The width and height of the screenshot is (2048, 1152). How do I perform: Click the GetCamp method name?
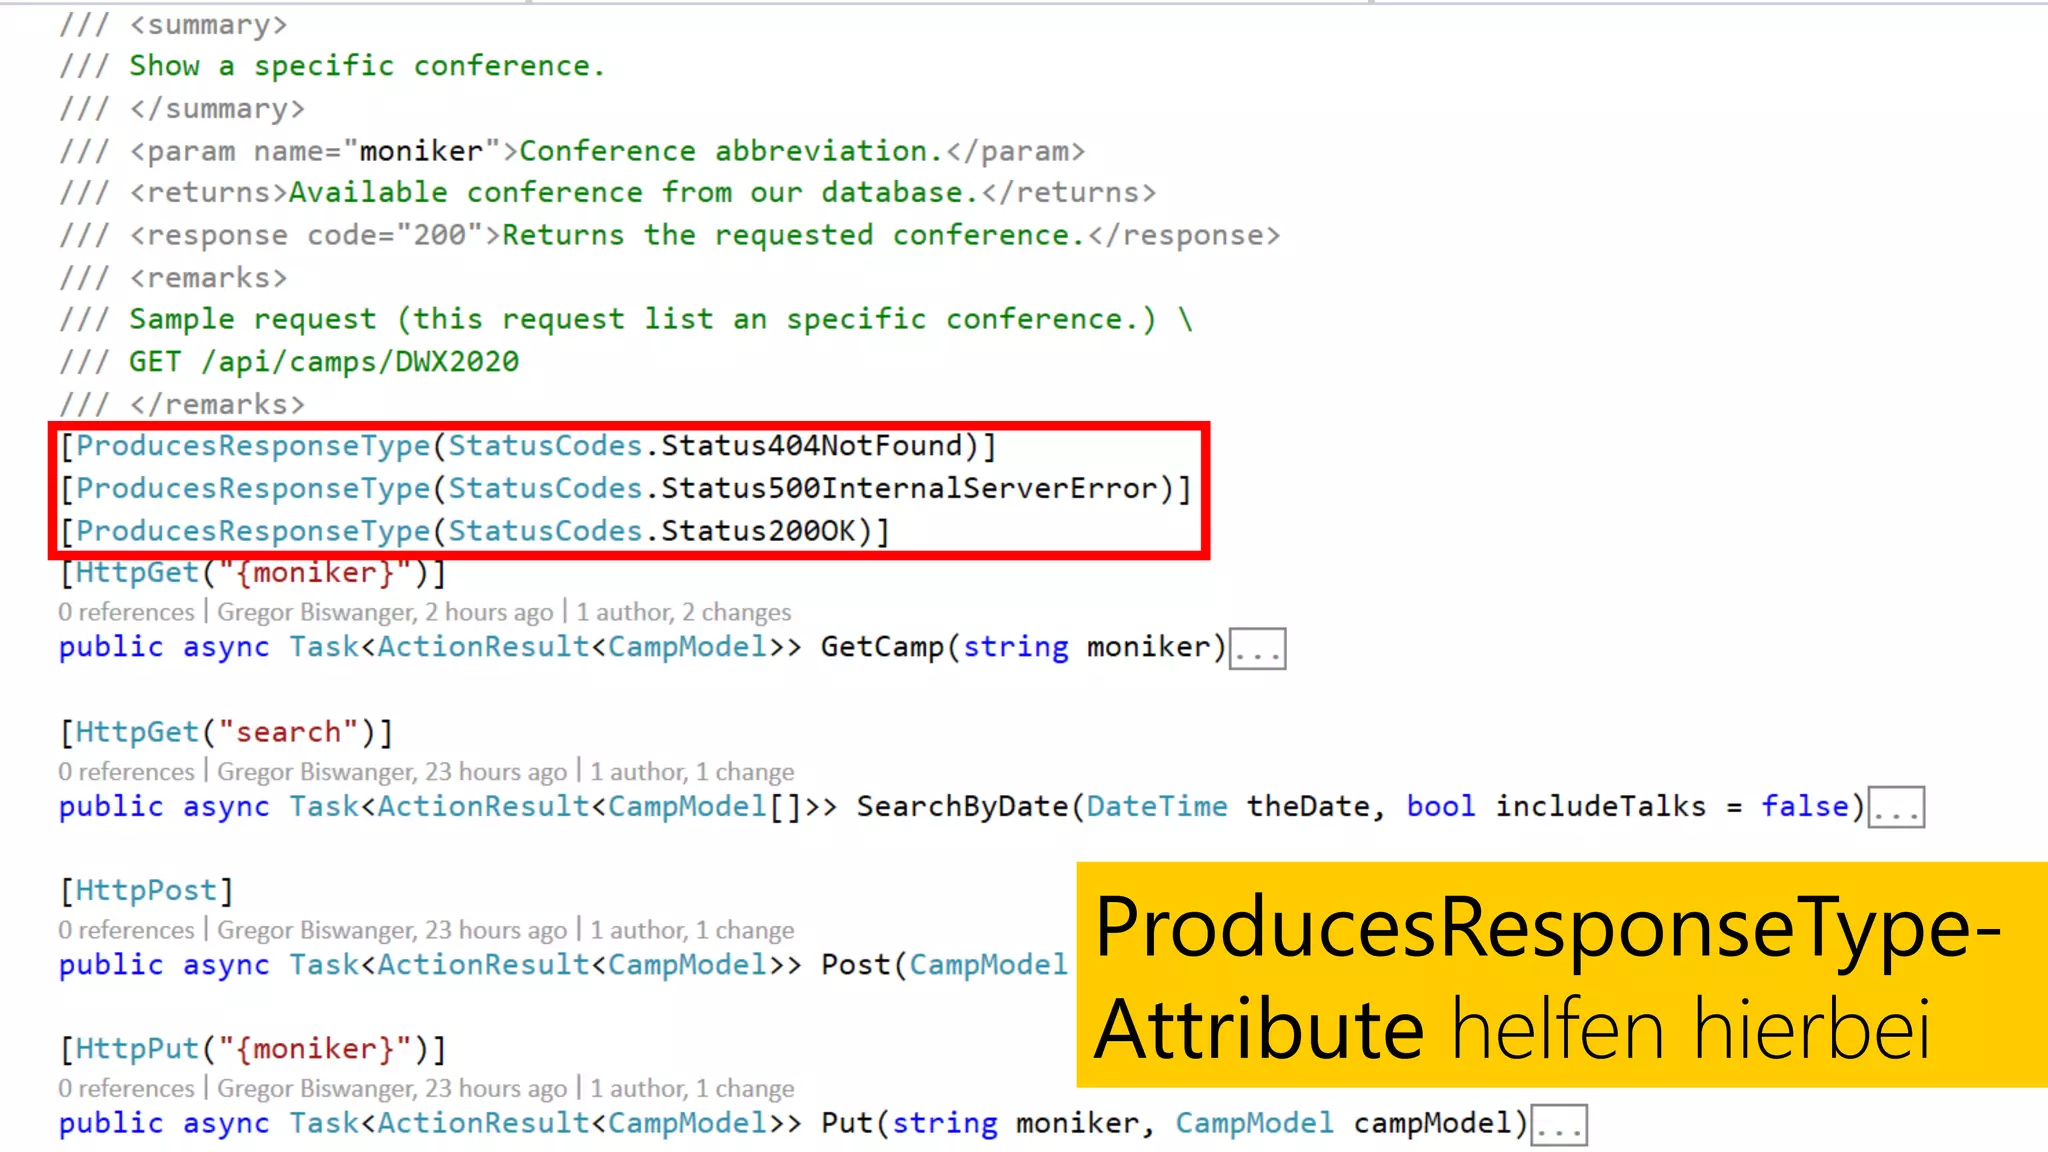[x=883, y=648]
